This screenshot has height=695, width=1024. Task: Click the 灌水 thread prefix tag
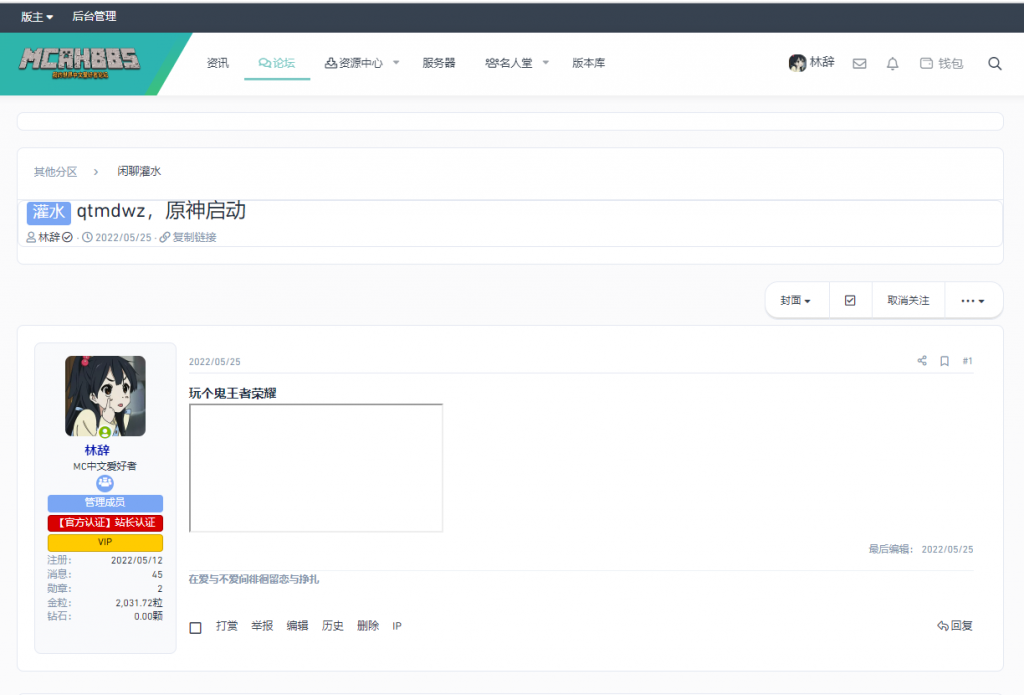click(x=49, y=212)
